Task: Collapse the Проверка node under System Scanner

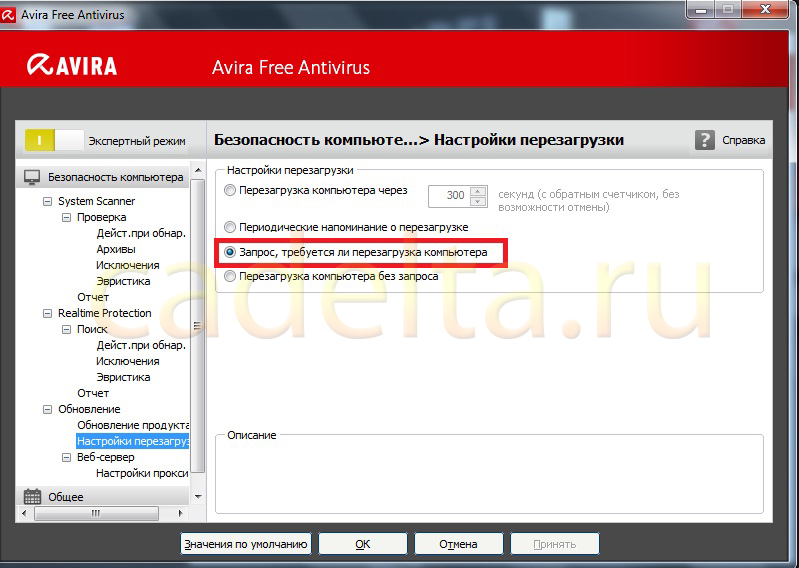Action: coord(66,218)
